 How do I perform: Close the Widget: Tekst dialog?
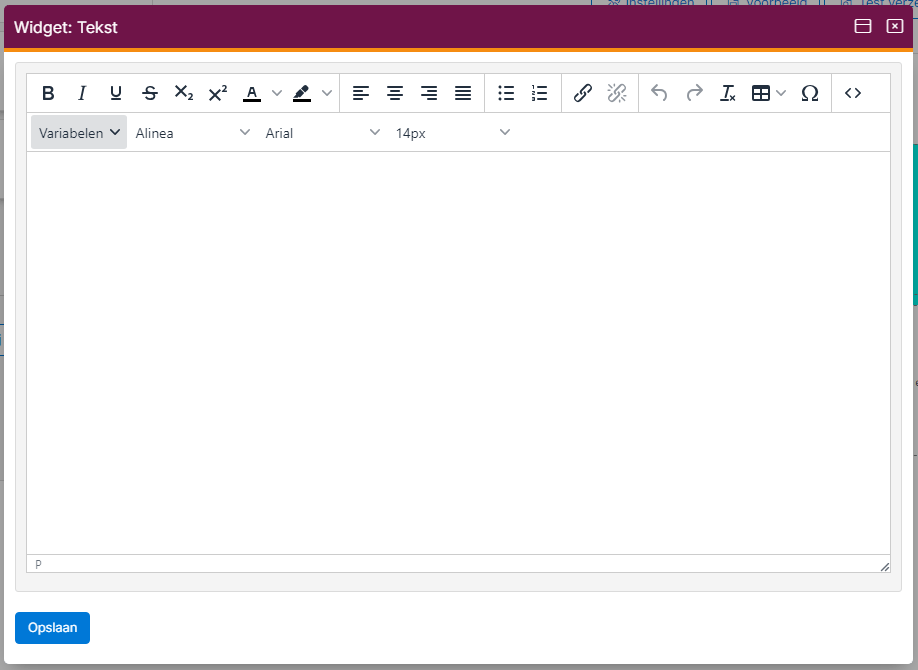point(895,26)
